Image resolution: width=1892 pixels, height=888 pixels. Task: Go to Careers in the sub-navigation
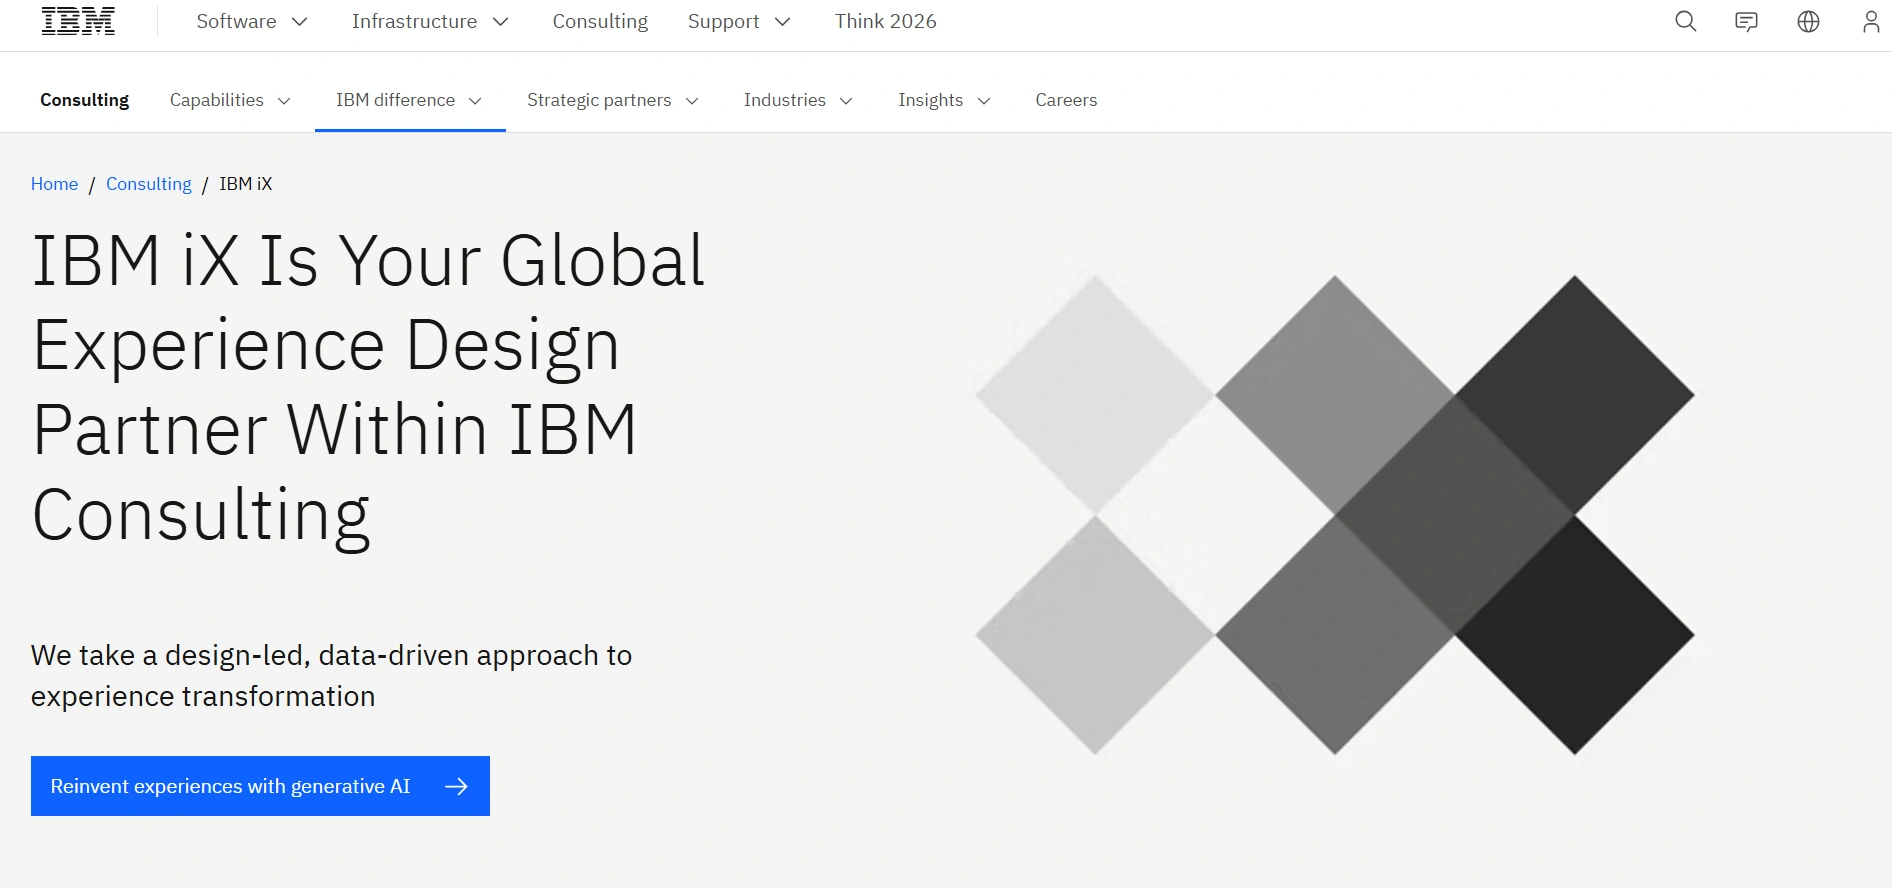point(1066,100)
